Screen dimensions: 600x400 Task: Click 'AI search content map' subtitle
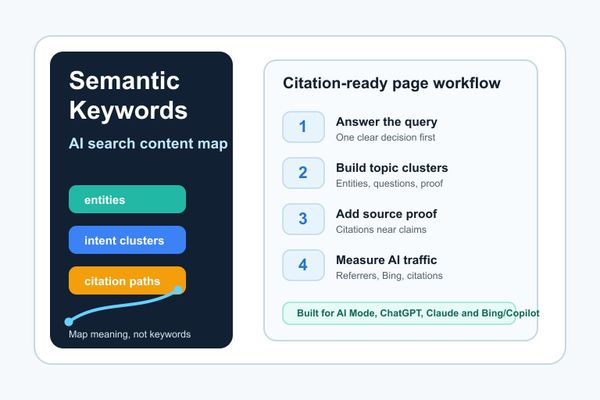(148, 144)
